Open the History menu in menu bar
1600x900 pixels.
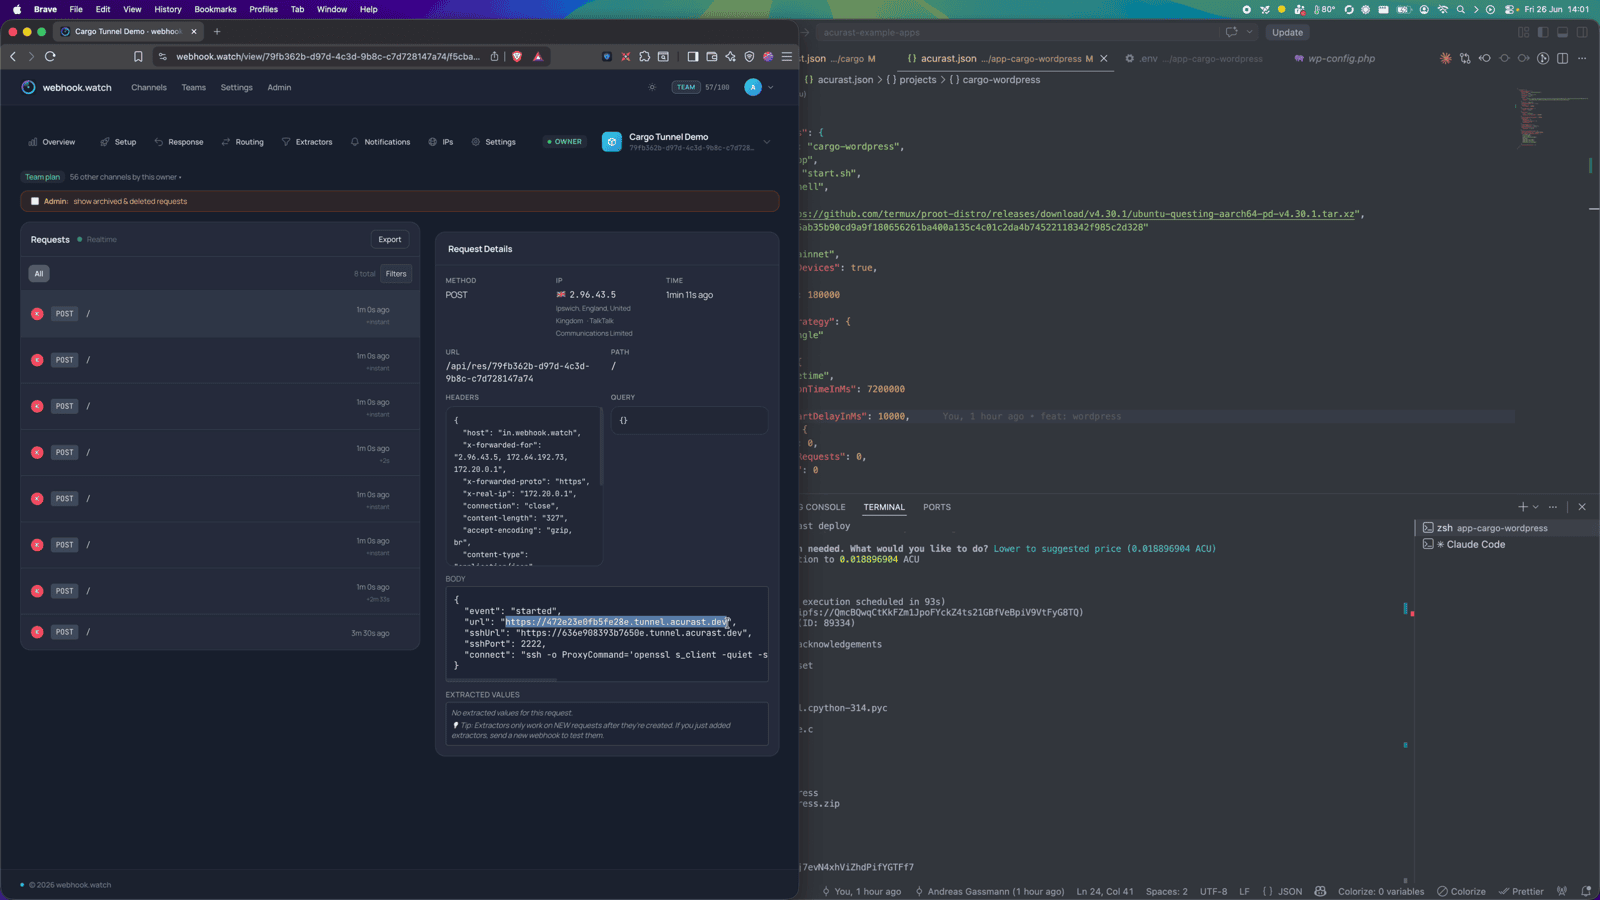[x=168, y=9]
